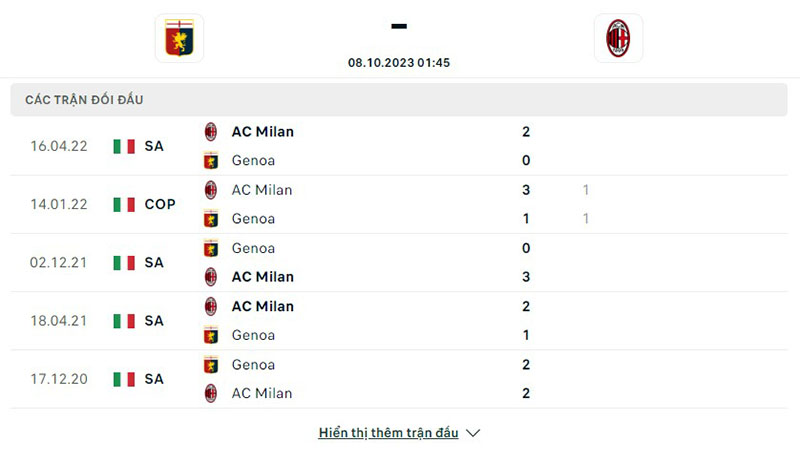
Task: Select Genoa team name in the 17.12.20 match
Action: [x=253, y=365]
